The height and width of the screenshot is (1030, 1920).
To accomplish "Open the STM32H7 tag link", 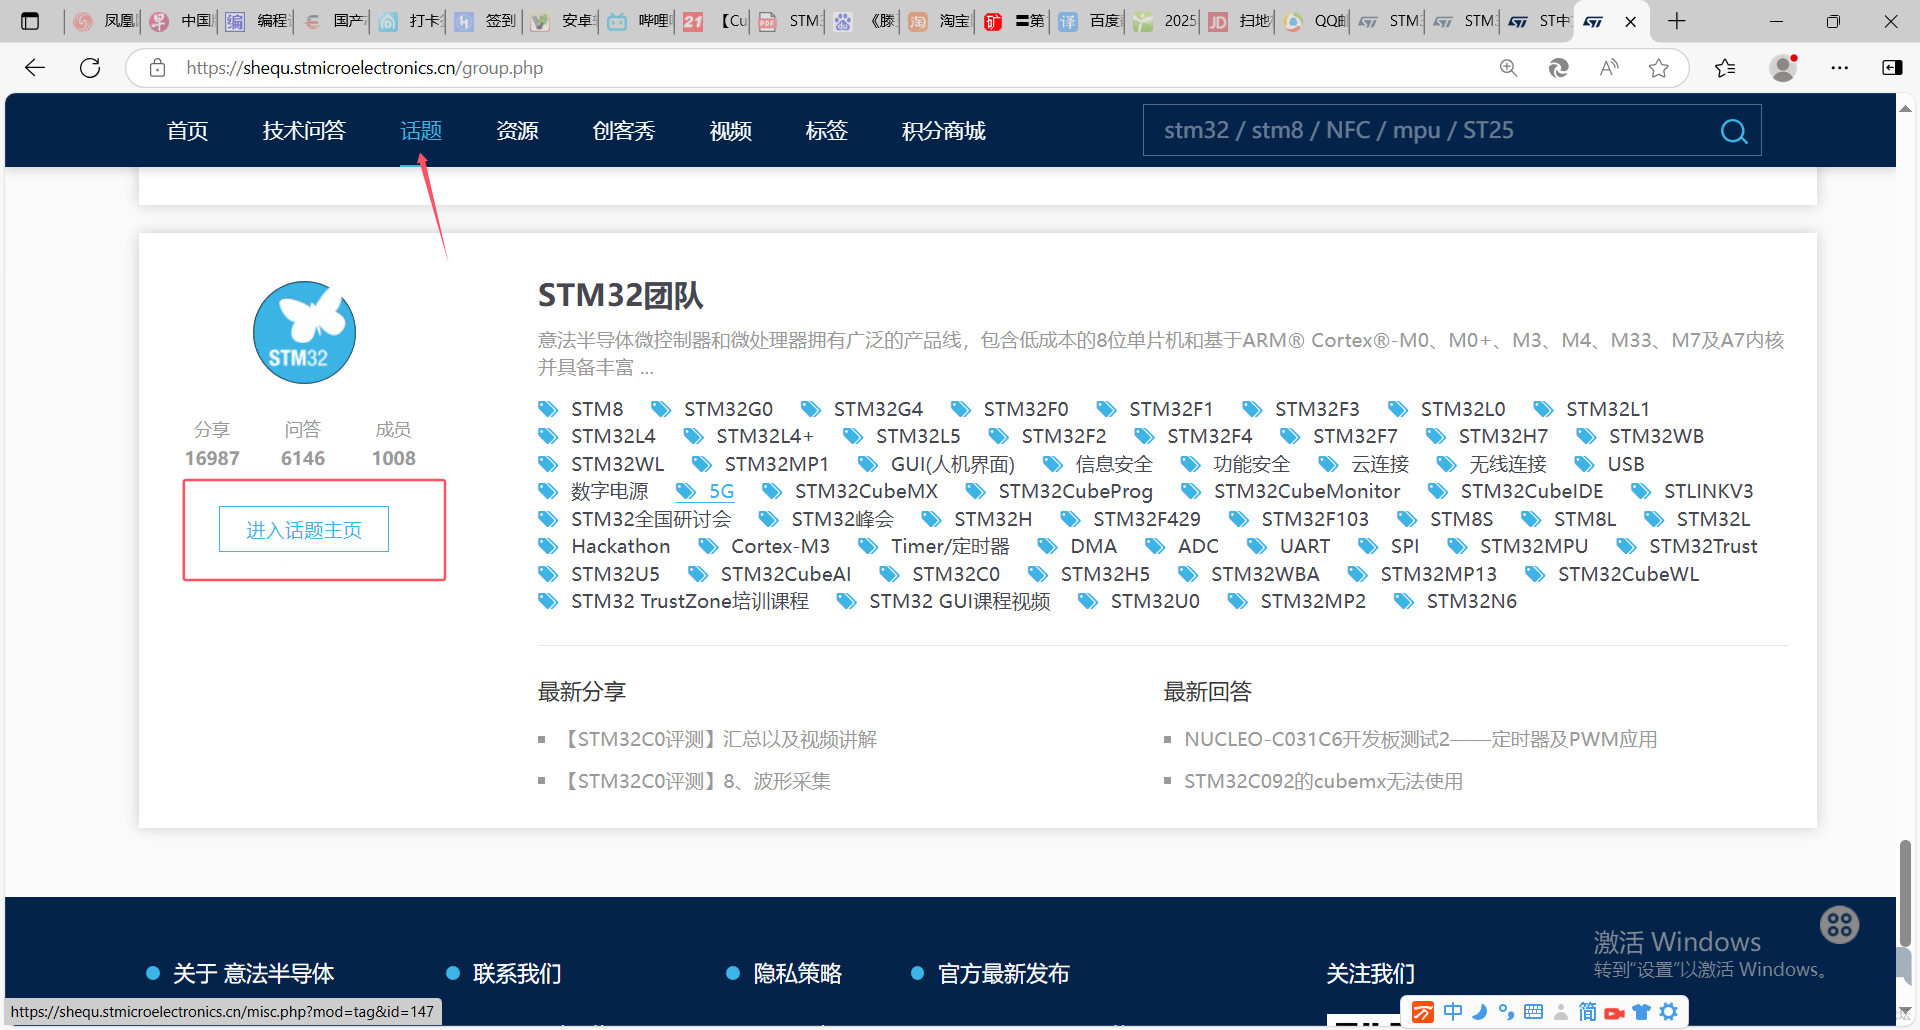I will click(1503, 436).
